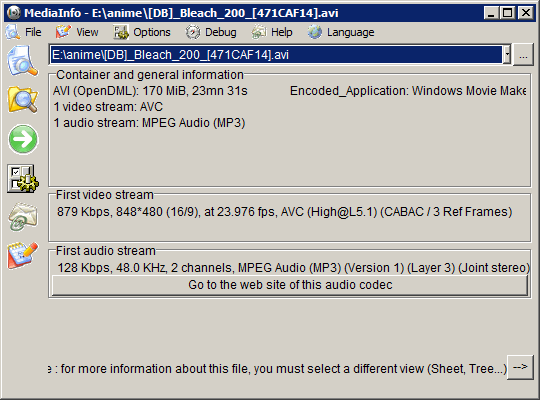Maximize the MediaInfo window
Screen dimensions: 540x400
click(x=508, y=13)
